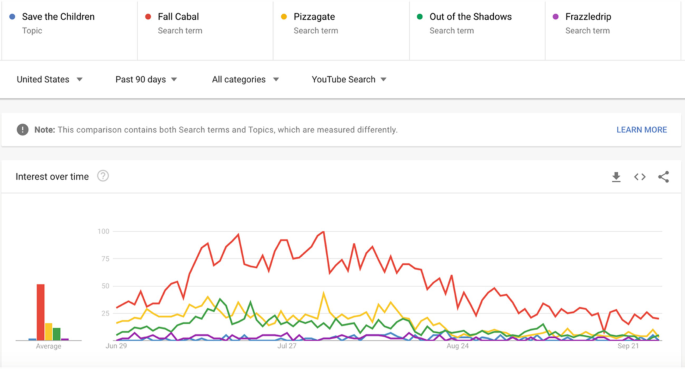This screenshot has height=369, width=685.
Task: Download the interest over time data
Action: [616, 177]
